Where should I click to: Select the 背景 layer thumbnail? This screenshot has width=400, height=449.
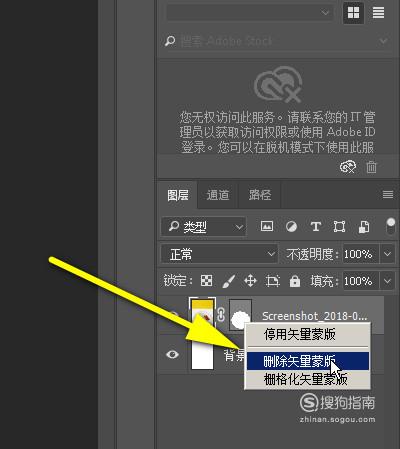202,354
